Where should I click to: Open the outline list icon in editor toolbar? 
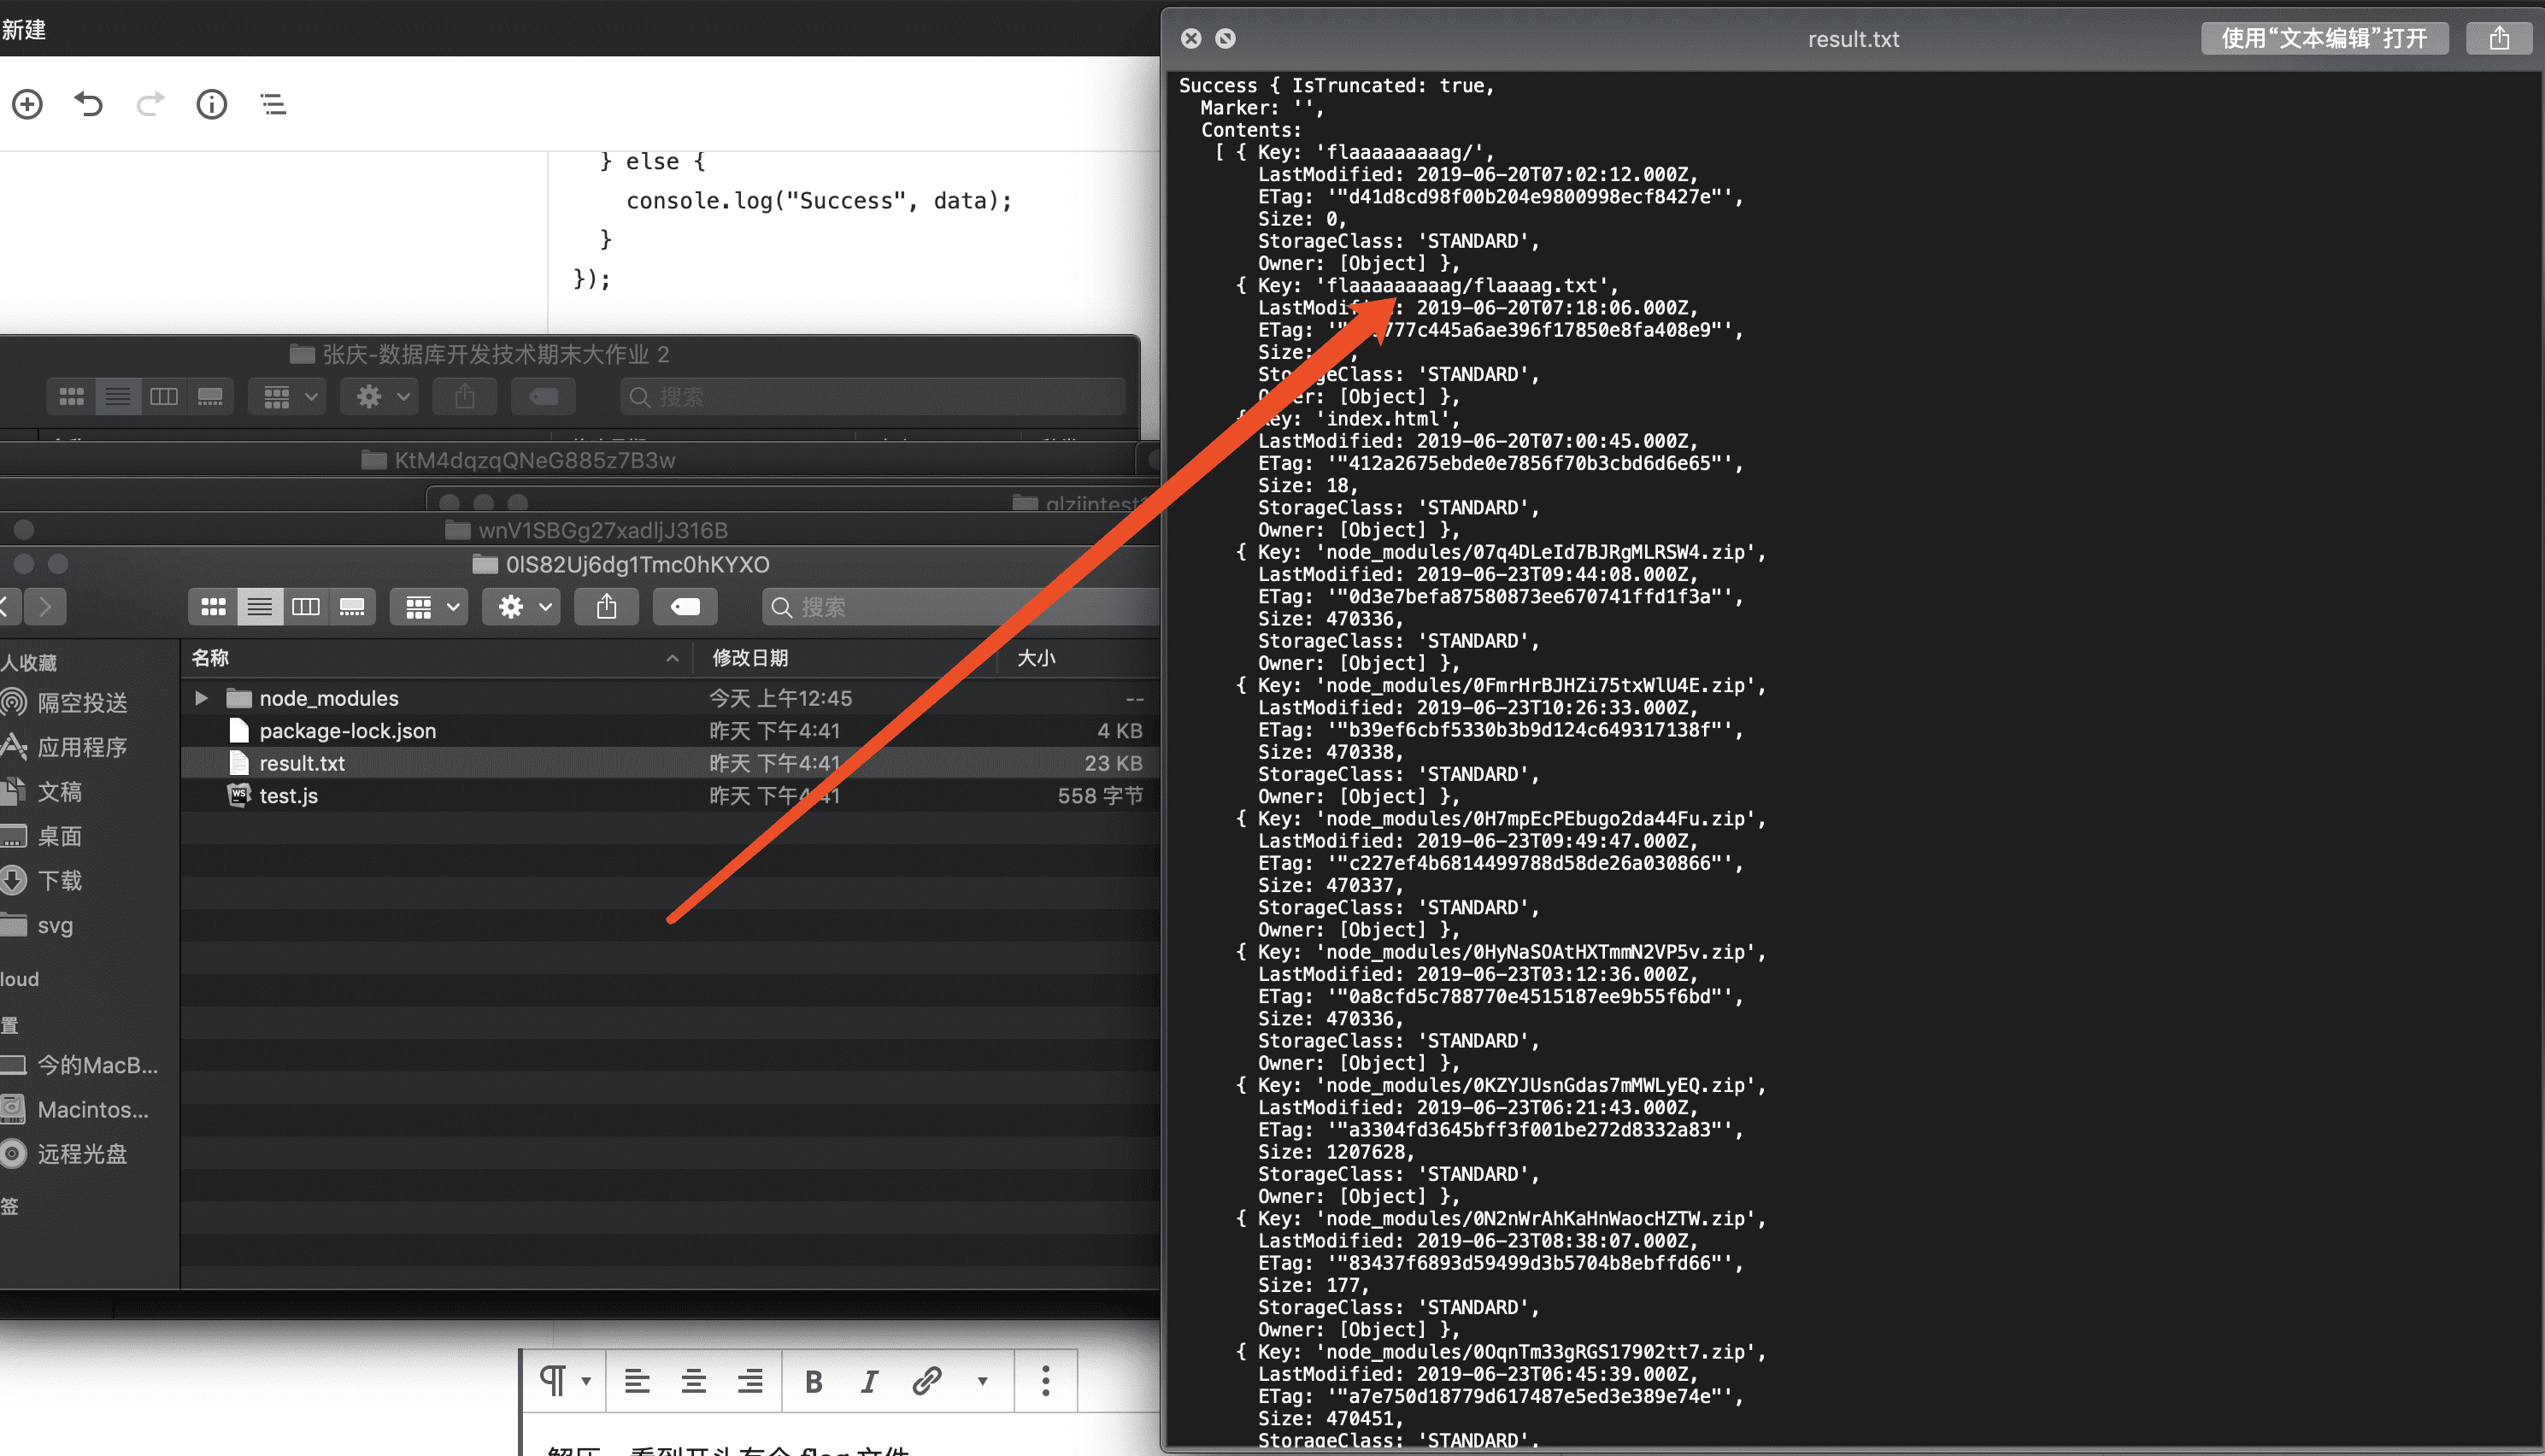click(x=273, y=104)
